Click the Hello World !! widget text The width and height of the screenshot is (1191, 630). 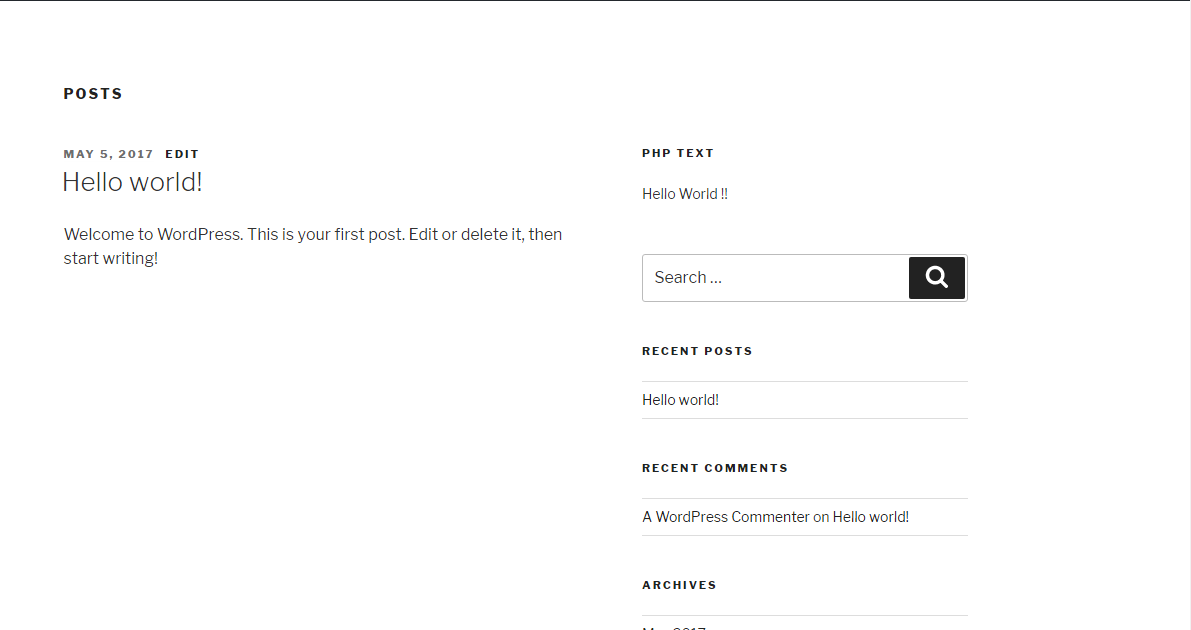pos(684,194)
